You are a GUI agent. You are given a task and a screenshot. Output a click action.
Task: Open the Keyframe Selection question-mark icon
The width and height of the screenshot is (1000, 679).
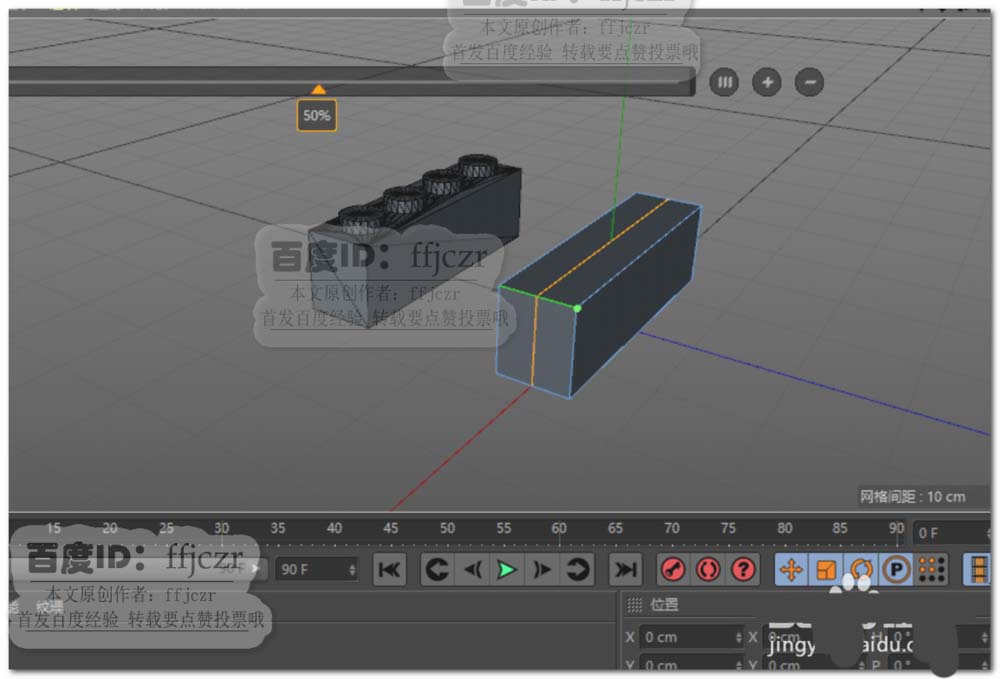click(743, 569)
